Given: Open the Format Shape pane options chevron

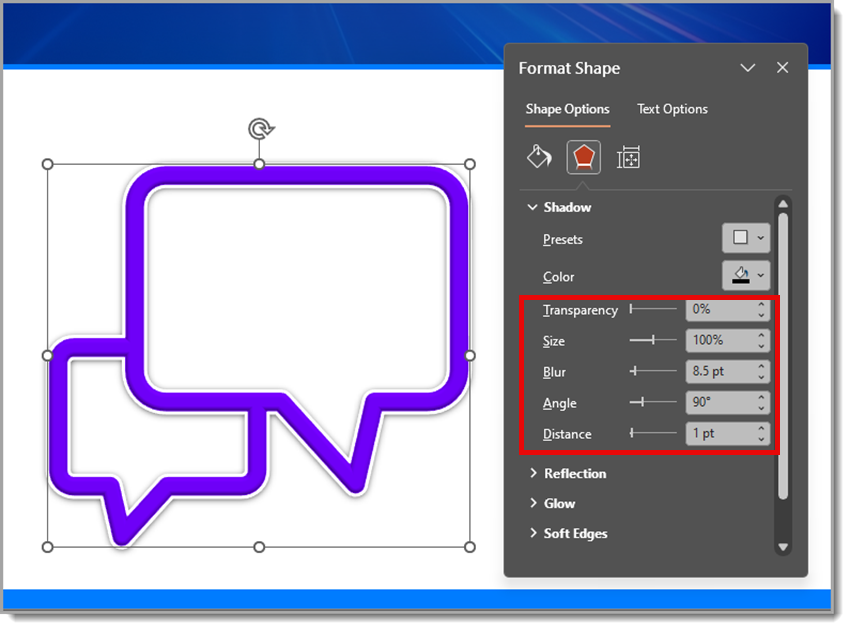Looking at the screenshot, I should point(747,68).
